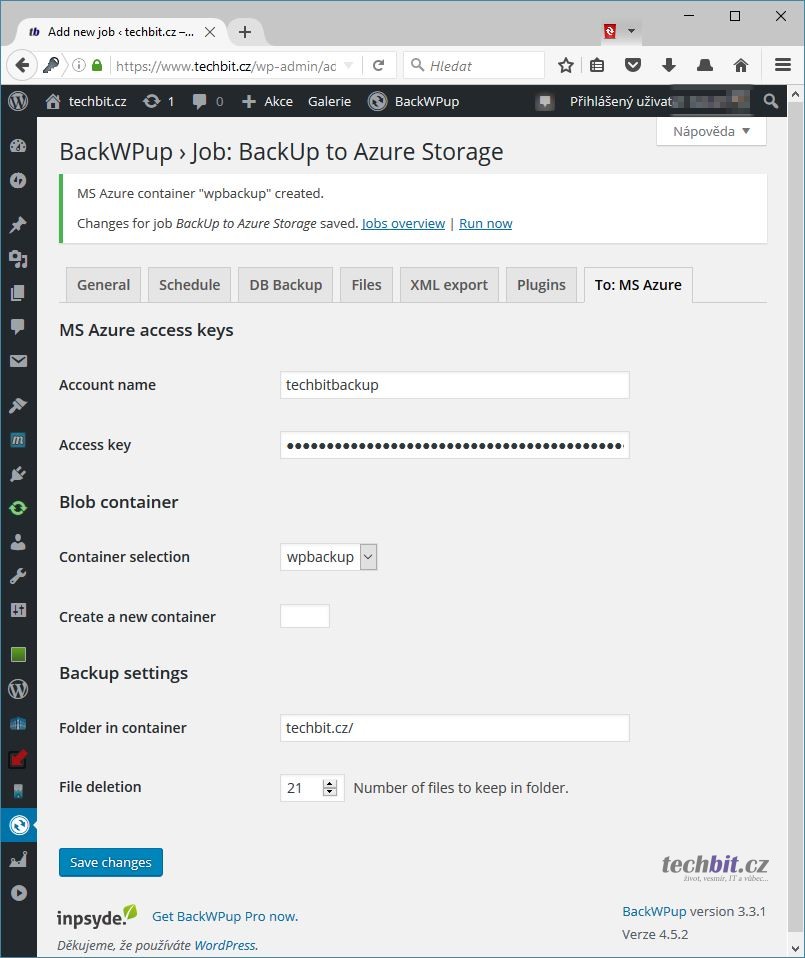Switch to the Schedule tab
The height and width of the screenshot is (958, 805).
pos(189,285)
